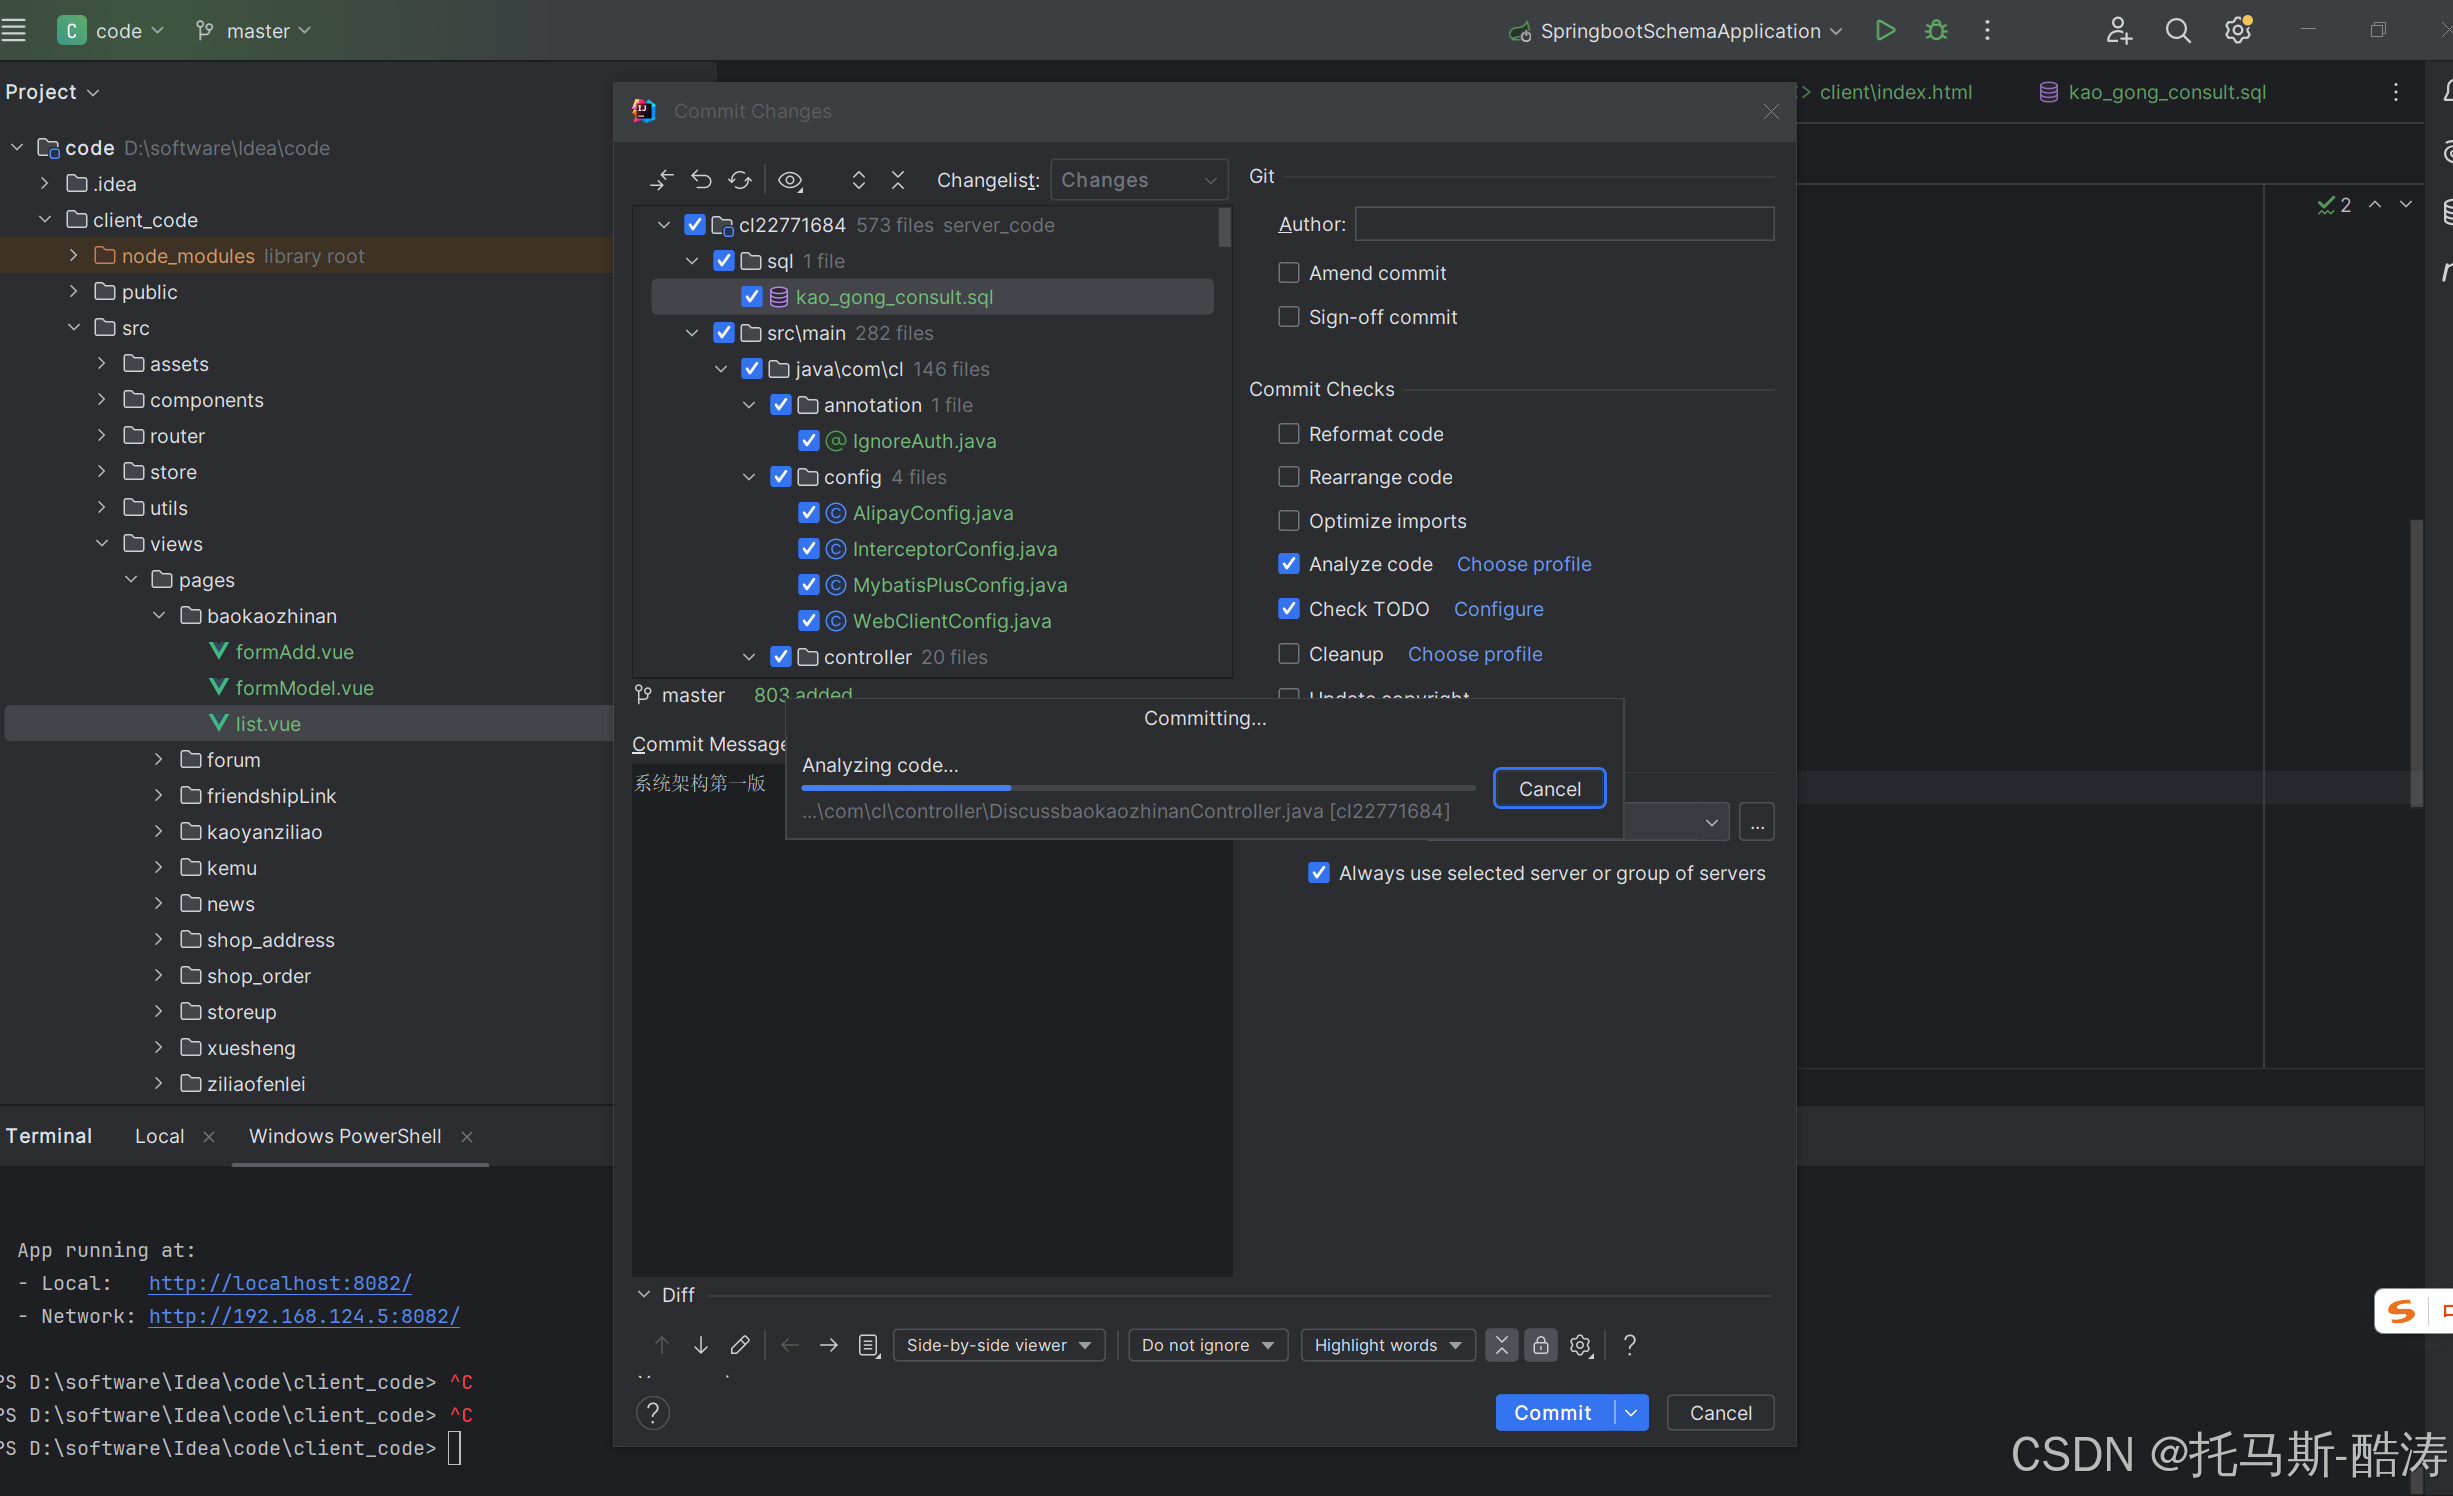Tick the Optimize imports checkbox
Screen dimensions: 2453x1496
click(x=1289, y=521)
